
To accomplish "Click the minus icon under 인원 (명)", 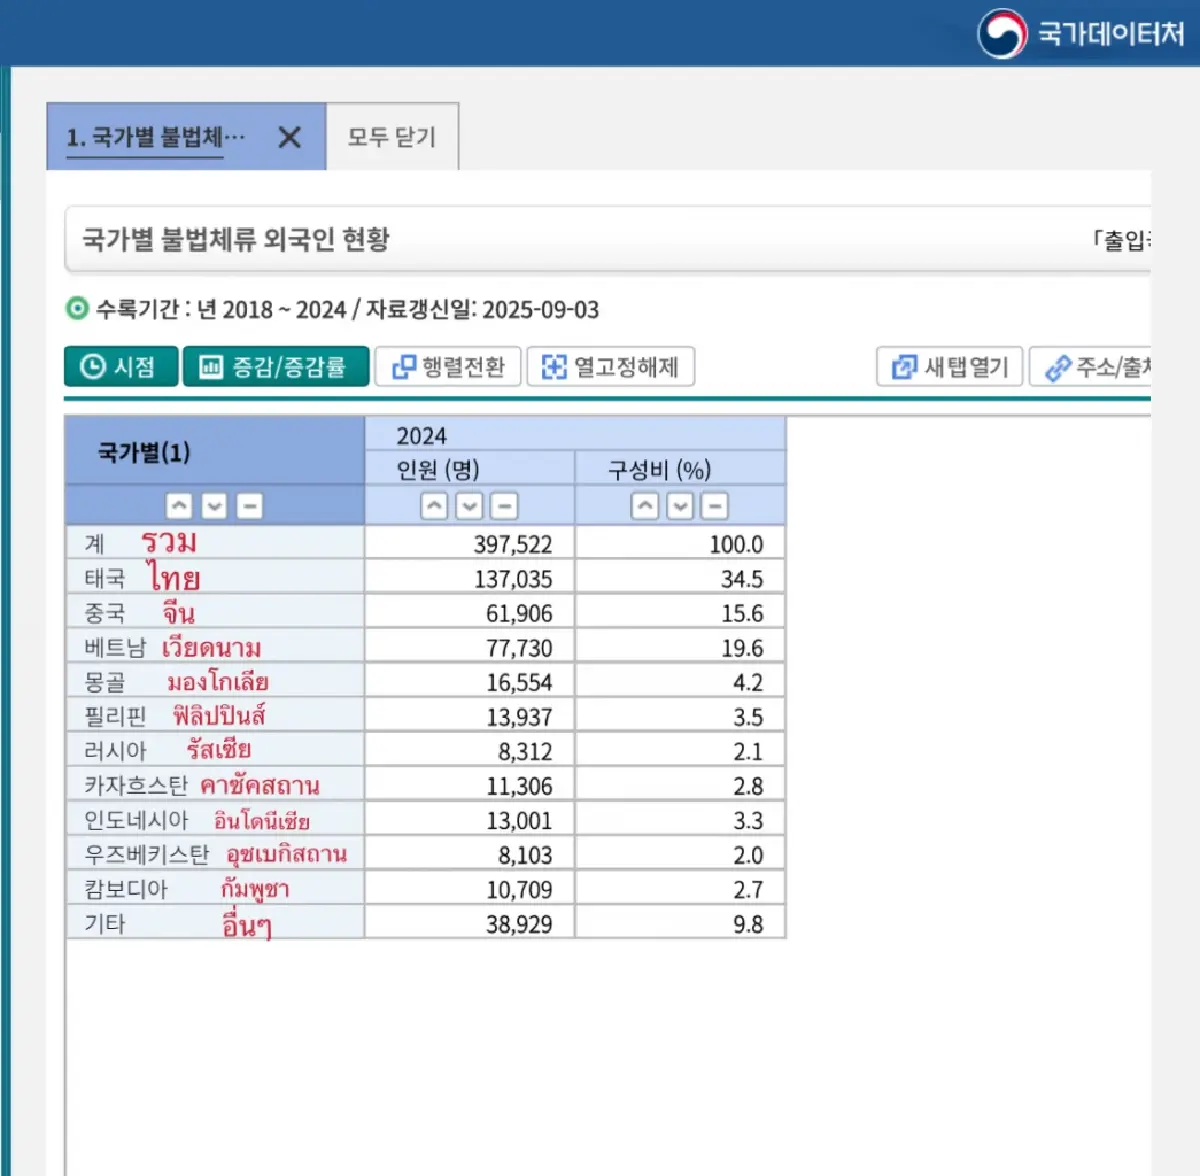I will coord(505,506).
